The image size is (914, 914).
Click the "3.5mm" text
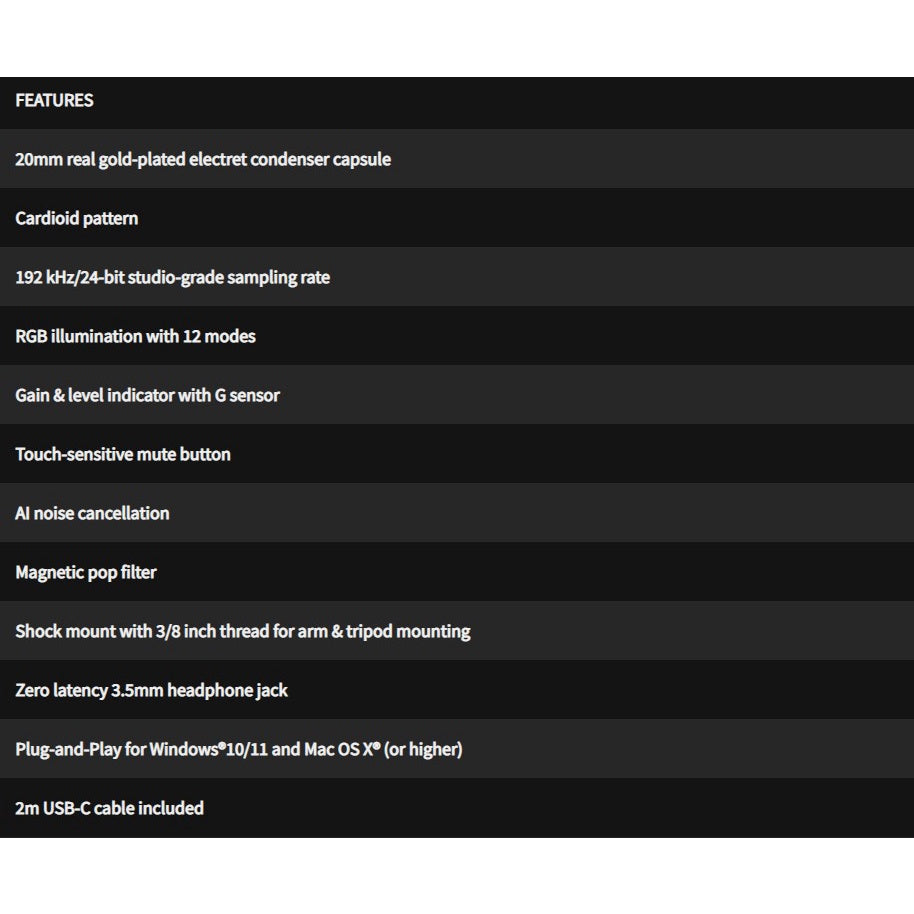[x=138, y=690]
